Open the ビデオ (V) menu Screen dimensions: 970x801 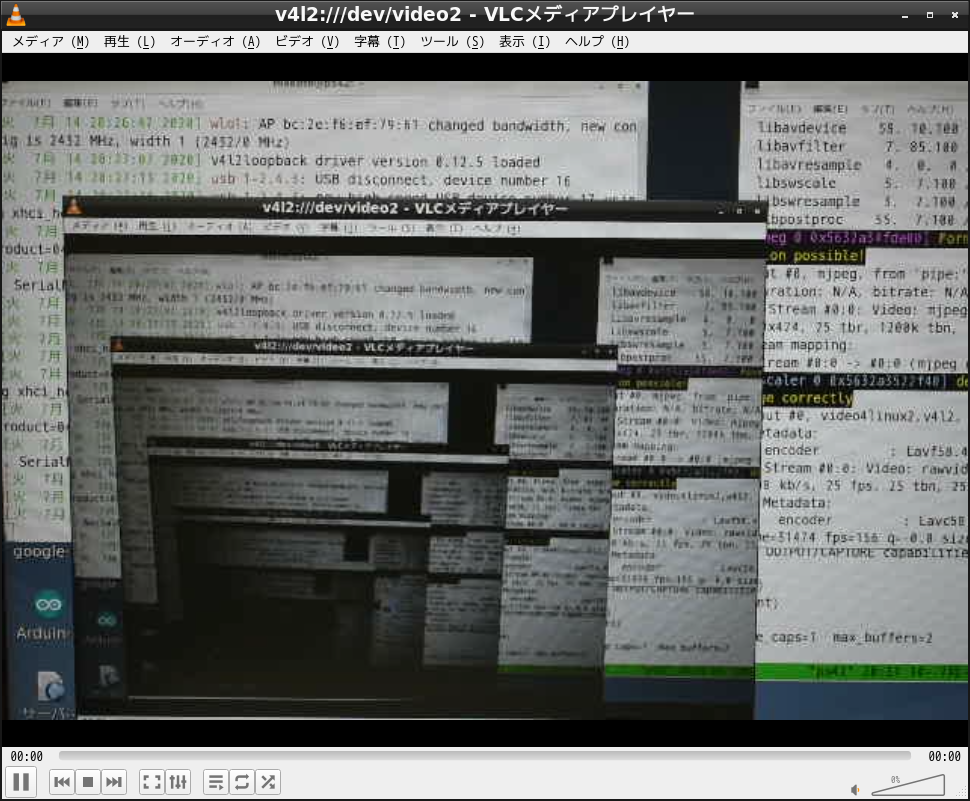click(307, 41)
